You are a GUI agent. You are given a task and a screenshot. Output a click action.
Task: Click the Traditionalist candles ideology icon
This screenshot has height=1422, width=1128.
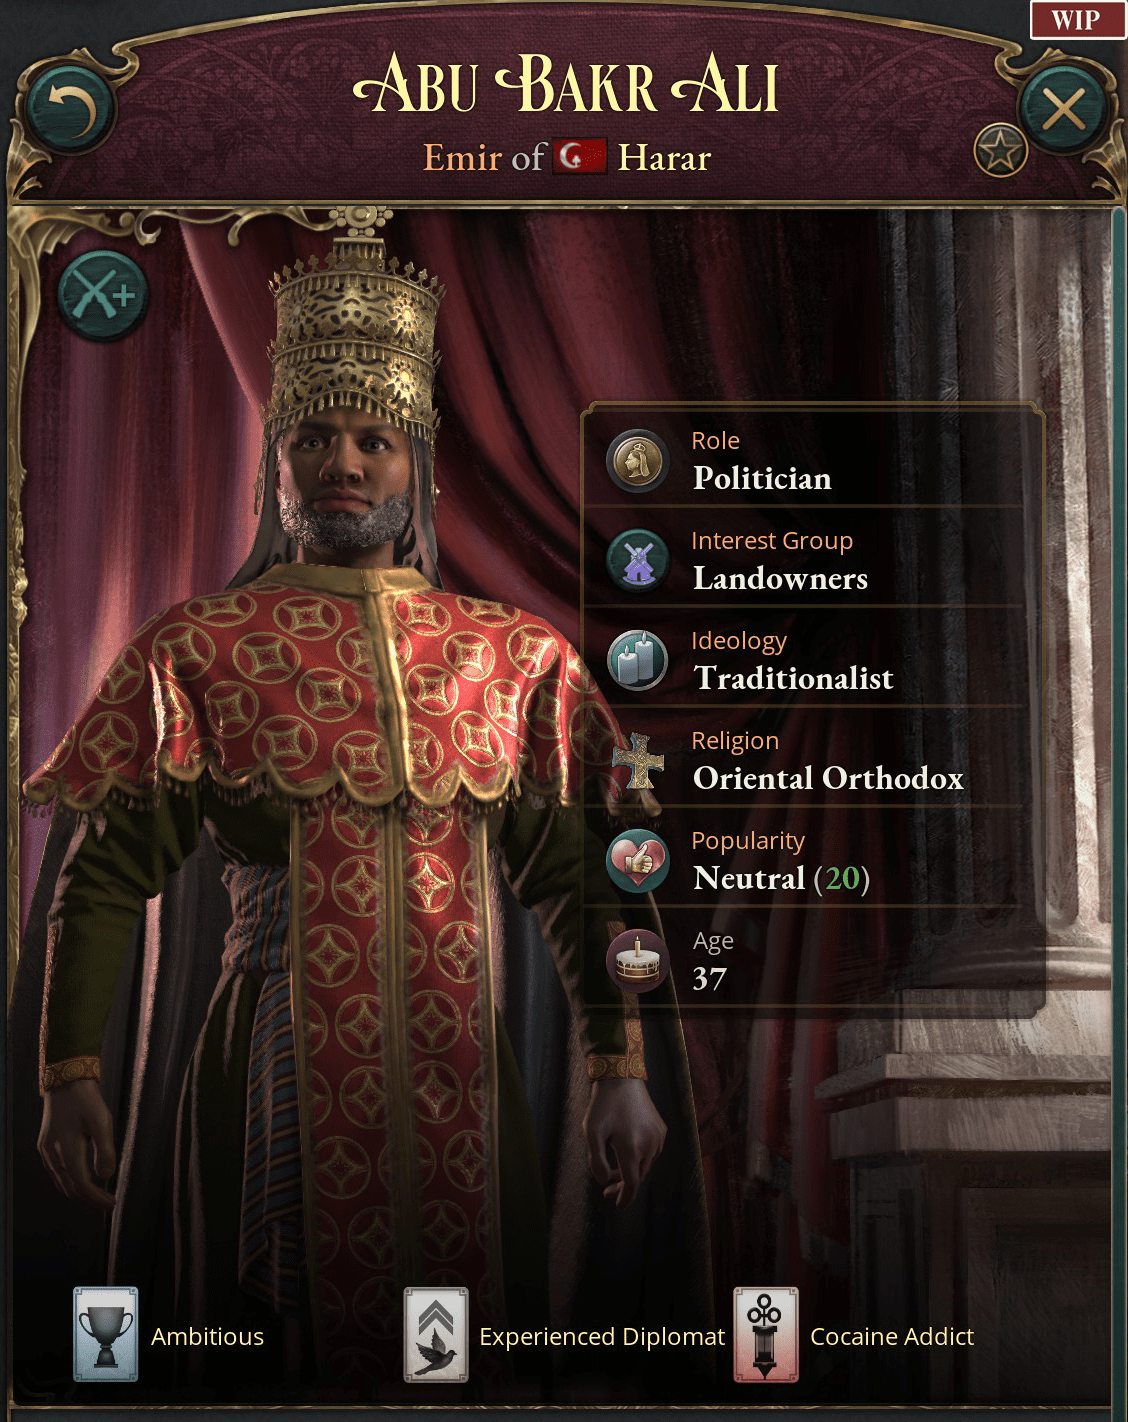(638, 660)
